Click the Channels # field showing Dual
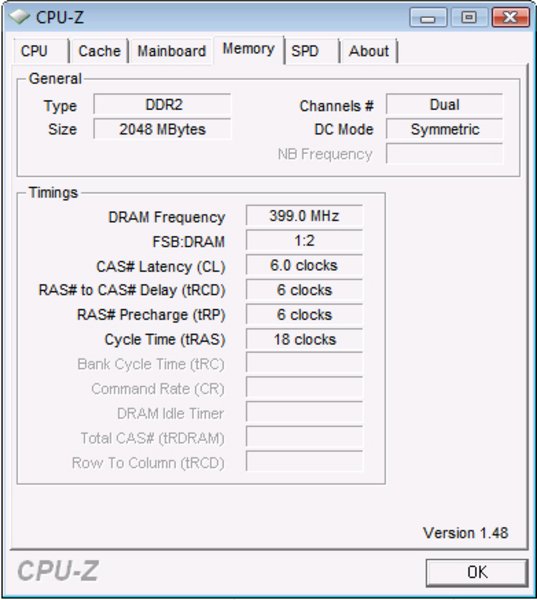537x600 pixels. pyautogui.click(x=444, y=104)
